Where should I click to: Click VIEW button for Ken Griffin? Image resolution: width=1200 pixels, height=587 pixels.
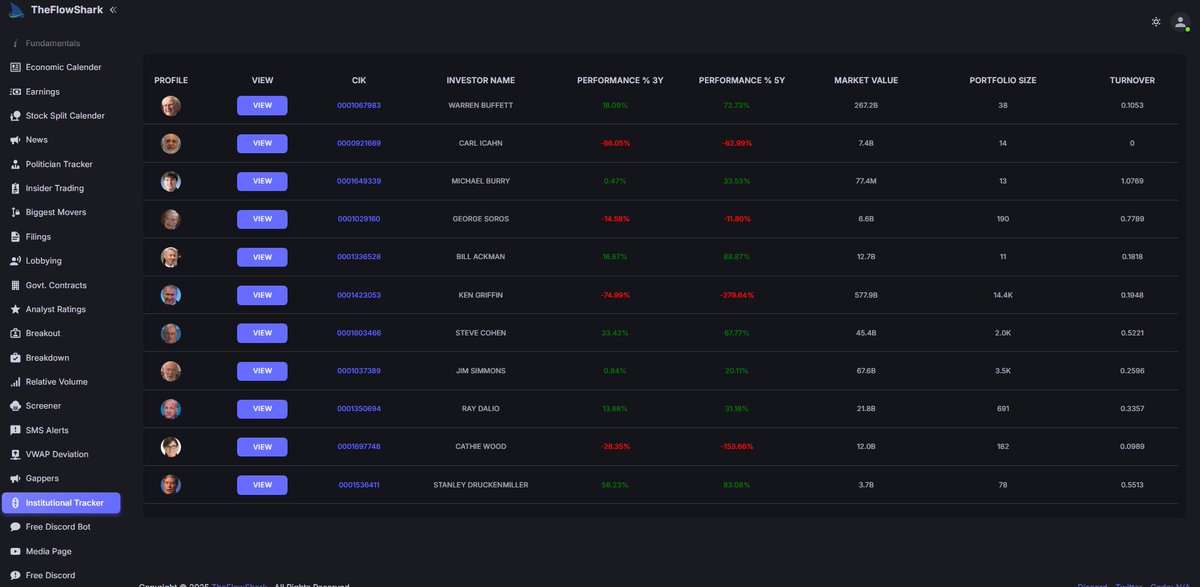(x=262, y=295)
